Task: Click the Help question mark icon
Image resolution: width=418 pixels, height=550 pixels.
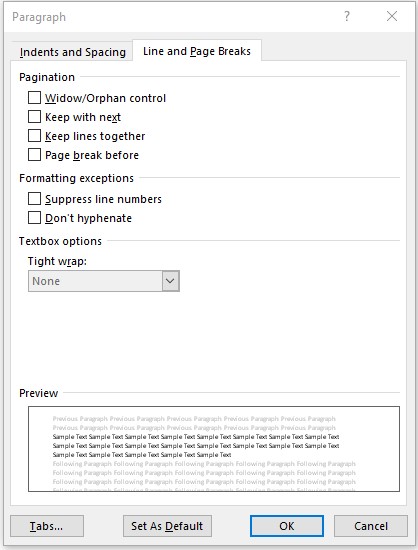Action: click(x=346, y=16)
